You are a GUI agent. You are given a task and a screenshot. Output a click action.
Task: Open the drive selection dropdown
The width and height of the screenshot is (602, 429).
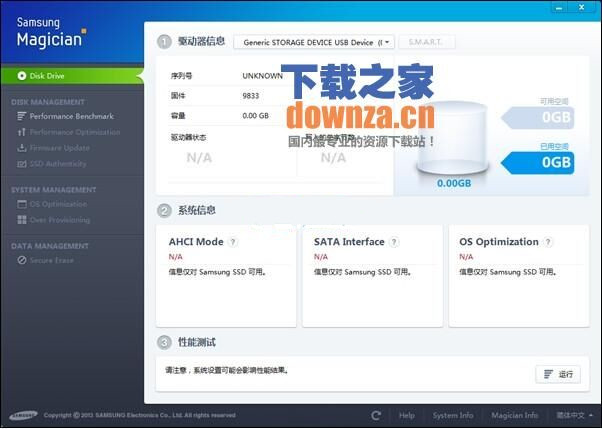coord(314,42)
